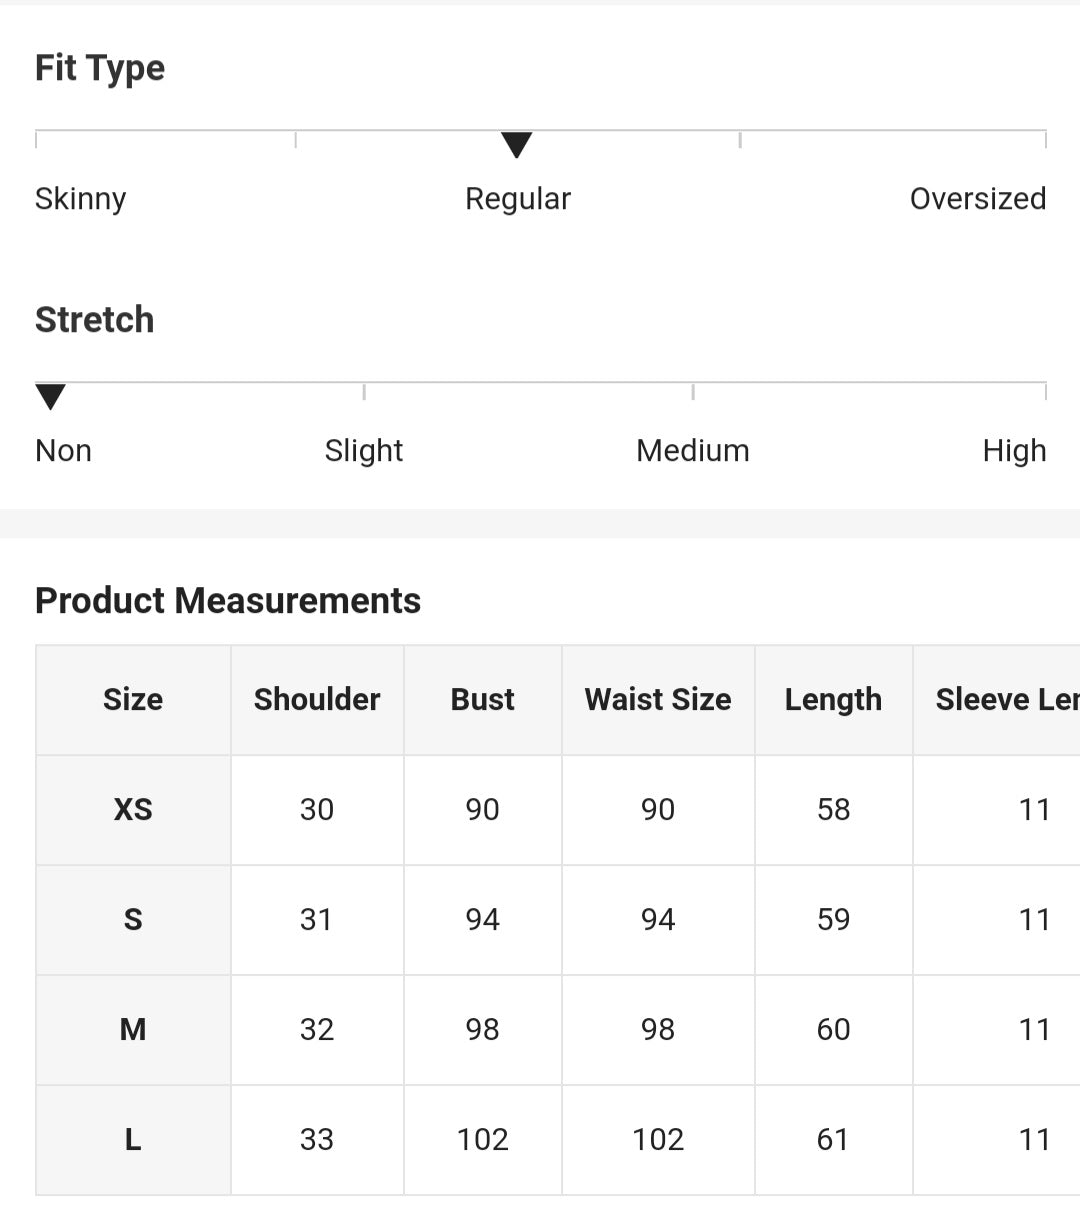The width and height of the screenshot is (1080, 1211).
Task: Click the Waist Size column header
Action: point(658,700)
